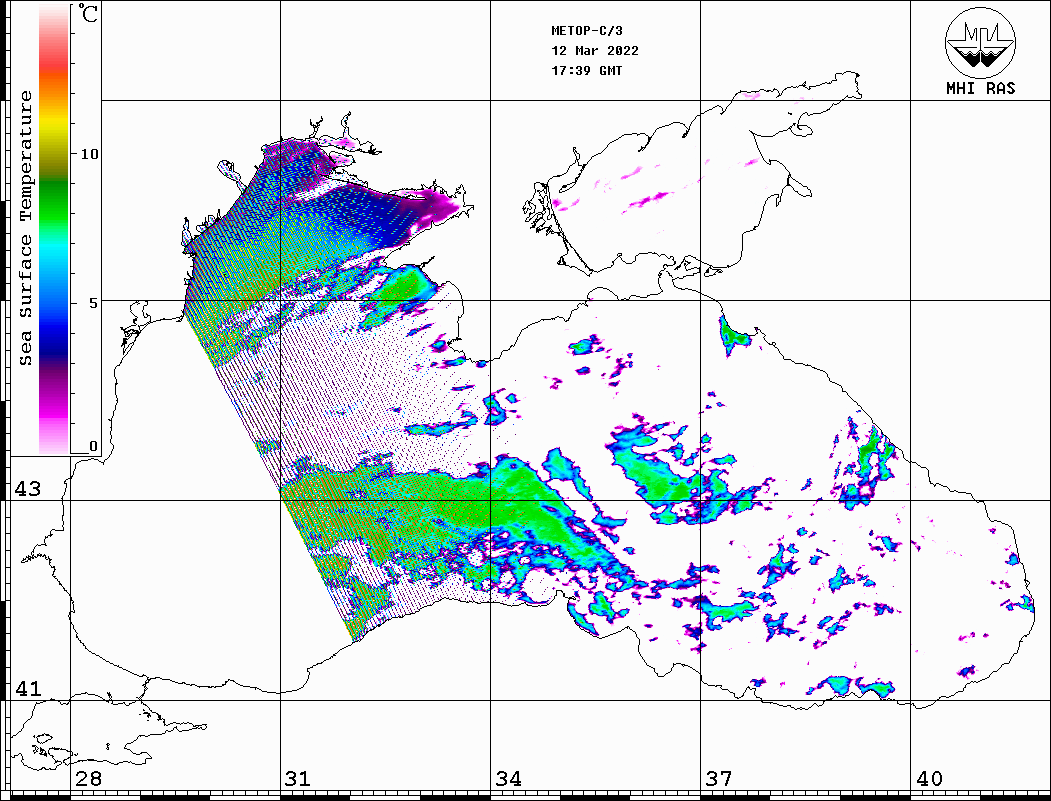Image resolution: width=1051 pixels, height=801 pixels.
Task: Click longitude label "31"
Action: coord(298,779)
